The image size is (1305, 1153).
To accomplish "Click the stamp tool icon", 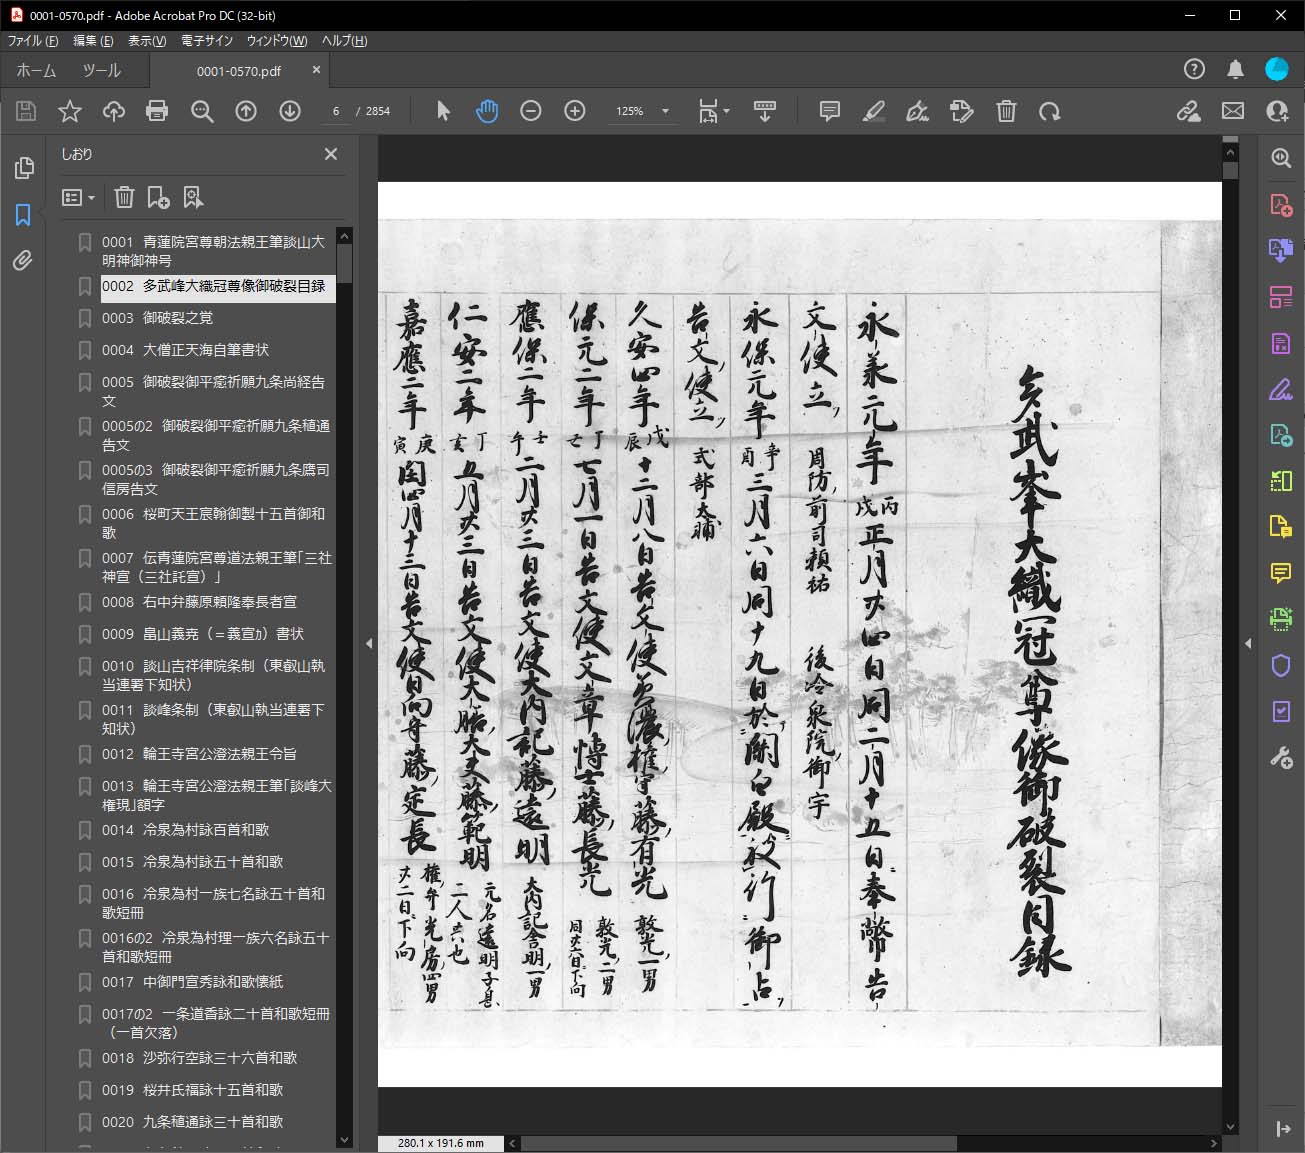I will click(x=961, y=111).
